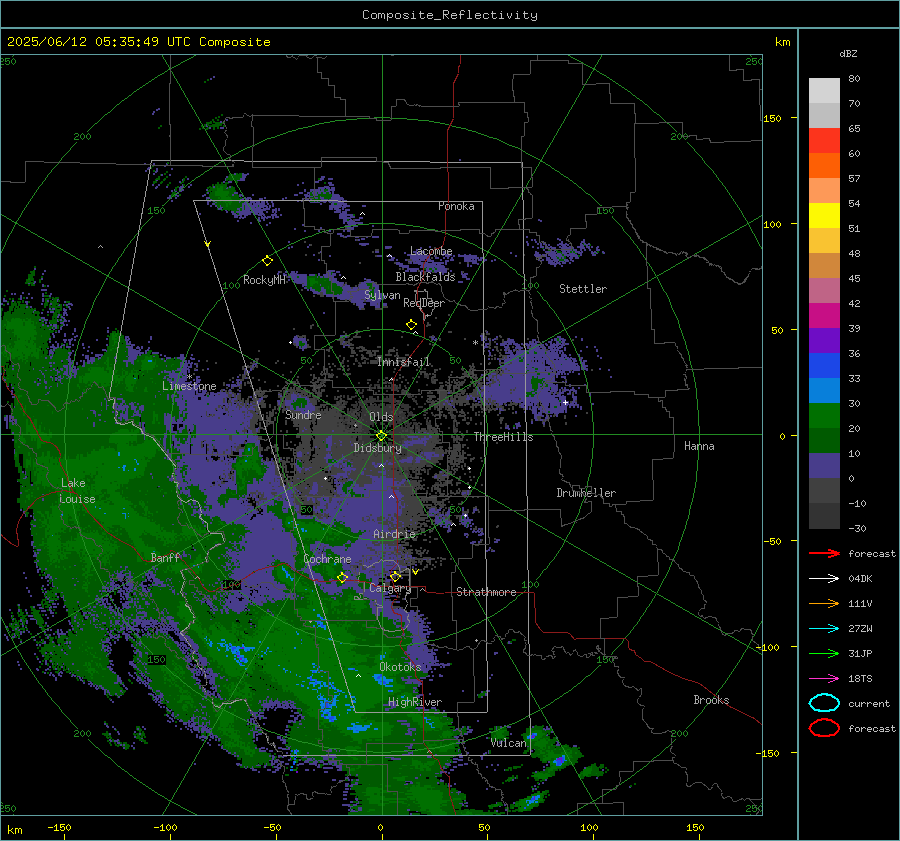Select the 36 dBZ purple color swatch
This screenshot has height=841, width=900.
[824, 340]
